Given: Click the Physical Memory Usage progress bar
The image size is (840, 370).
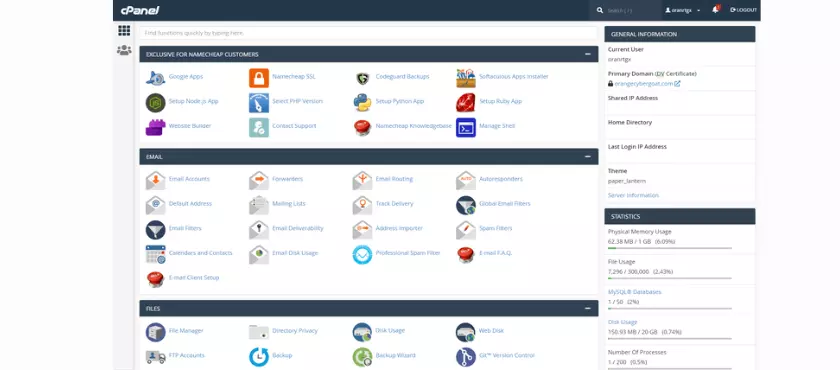Looking at the screenshot, I should [x=670, y=248].
